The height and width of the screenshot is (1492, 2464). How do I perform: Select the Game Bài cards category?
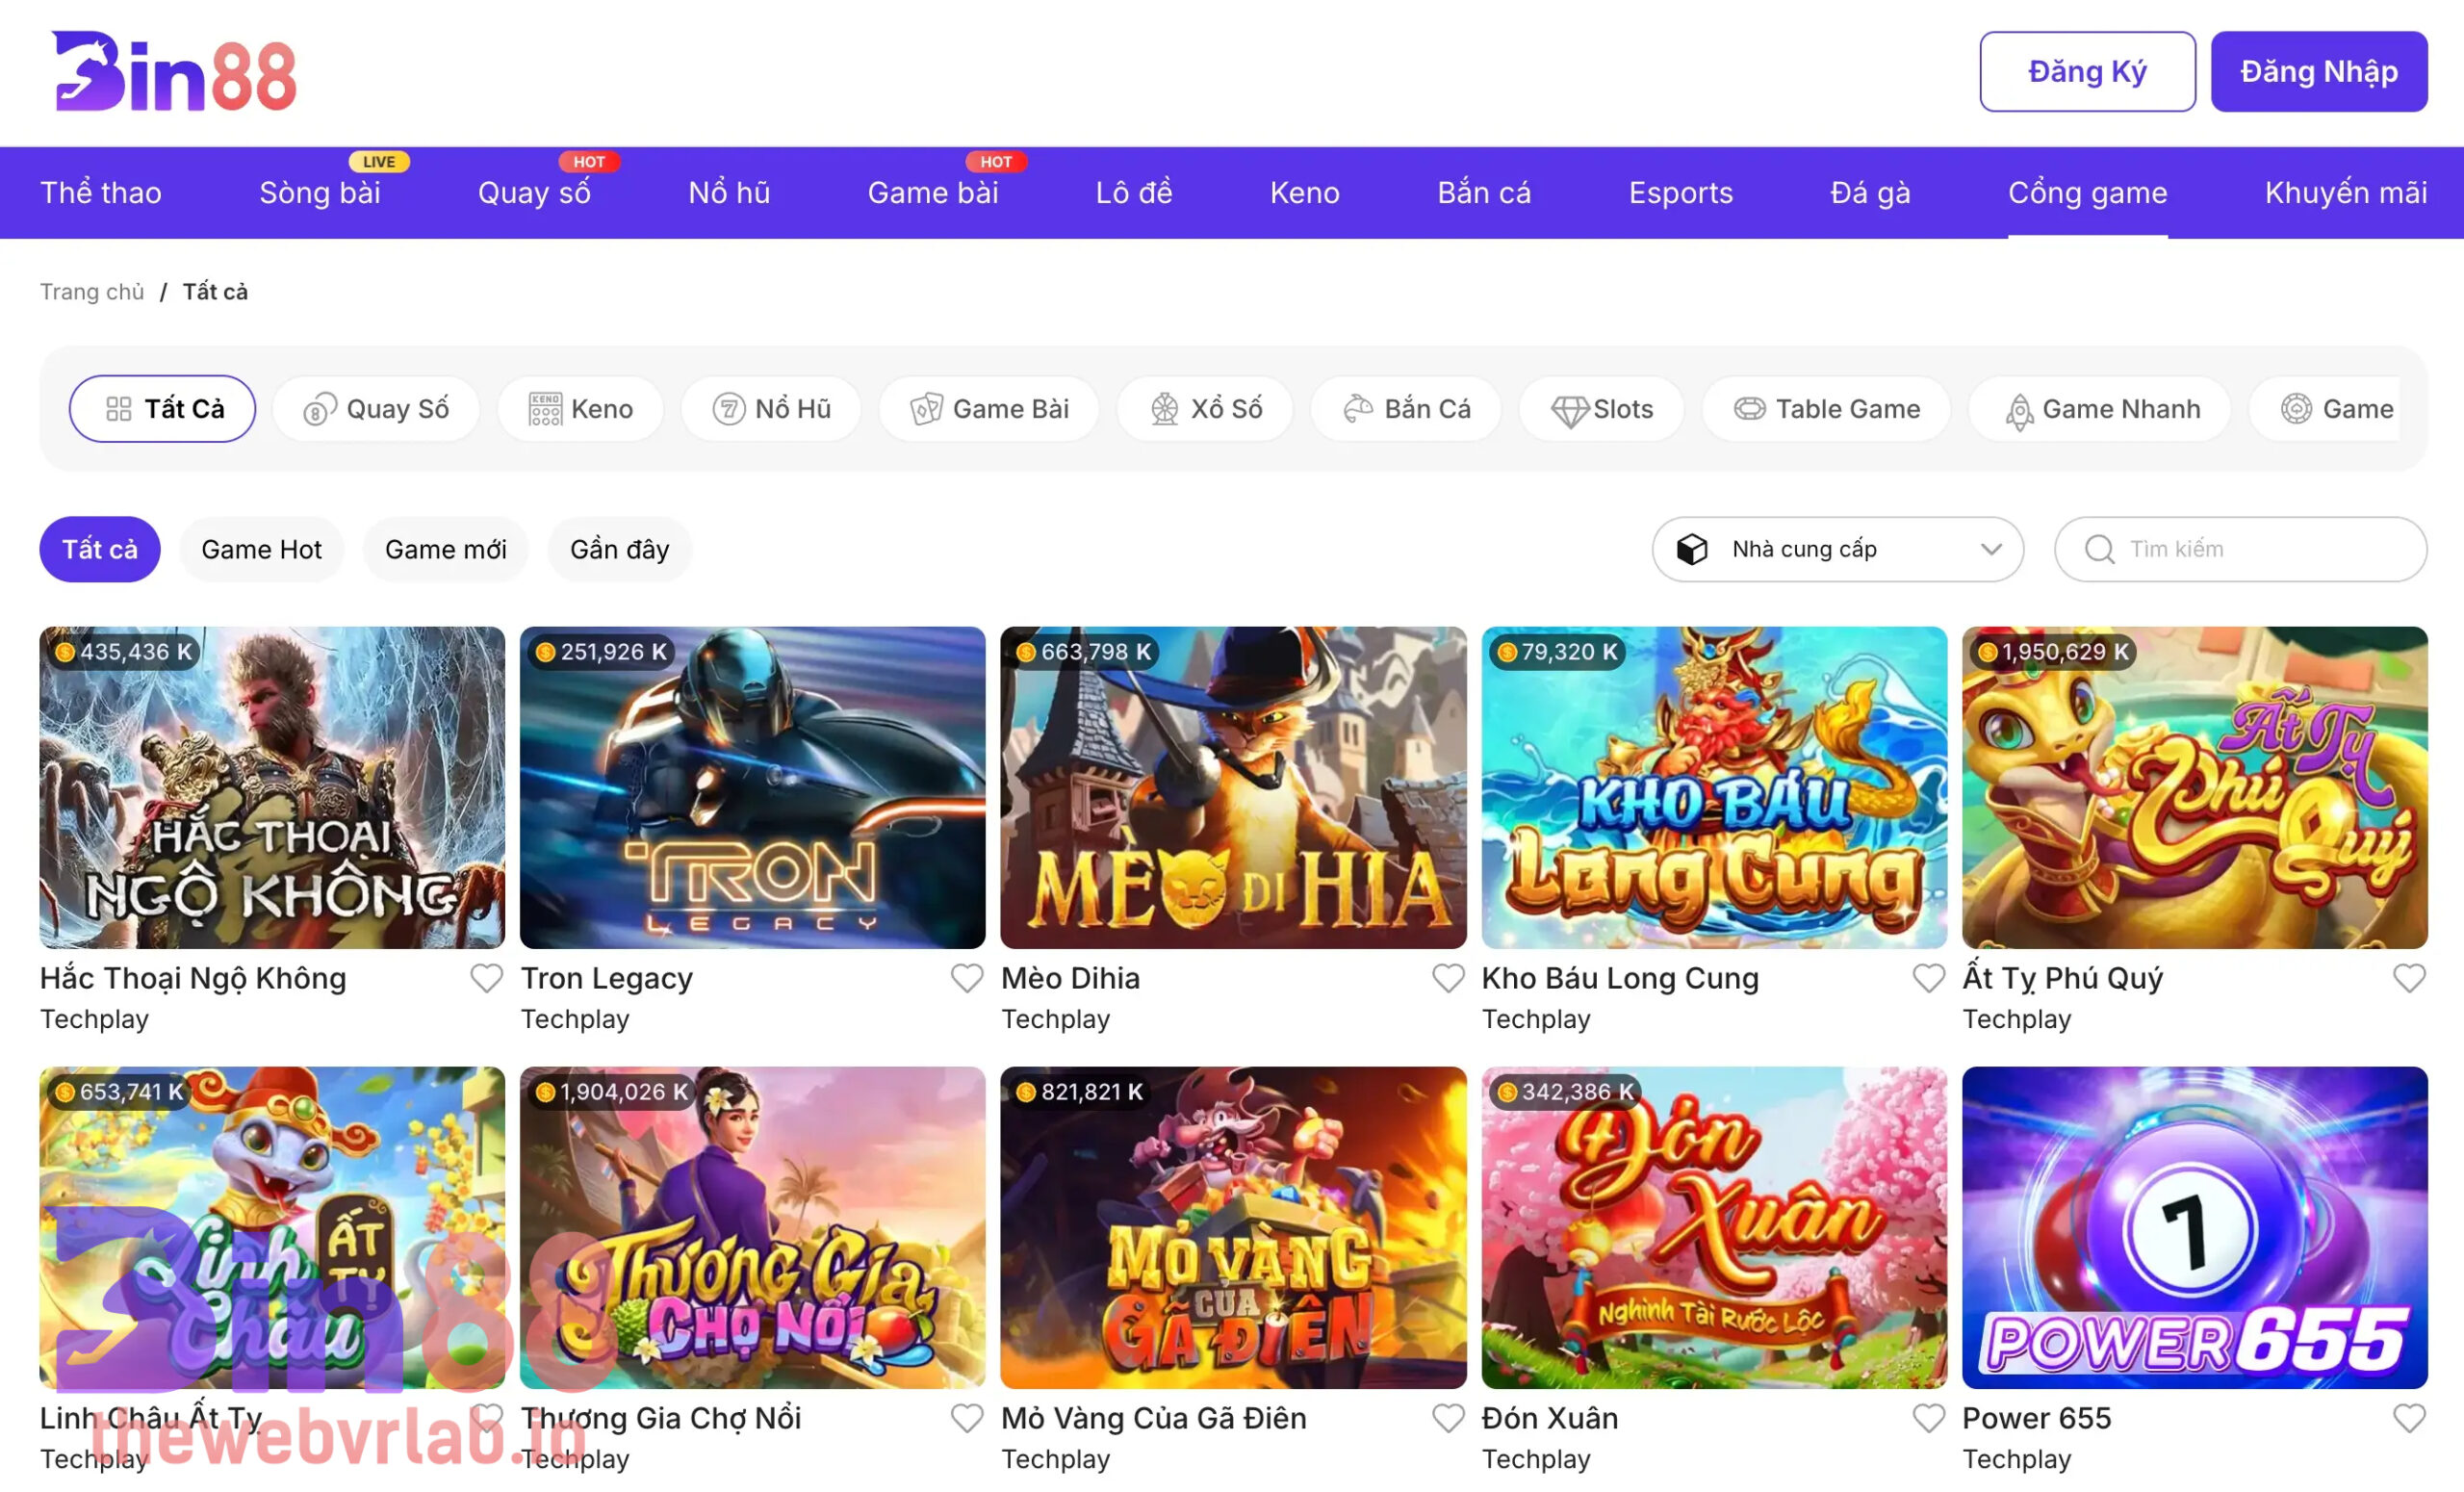tap(989, 409)
